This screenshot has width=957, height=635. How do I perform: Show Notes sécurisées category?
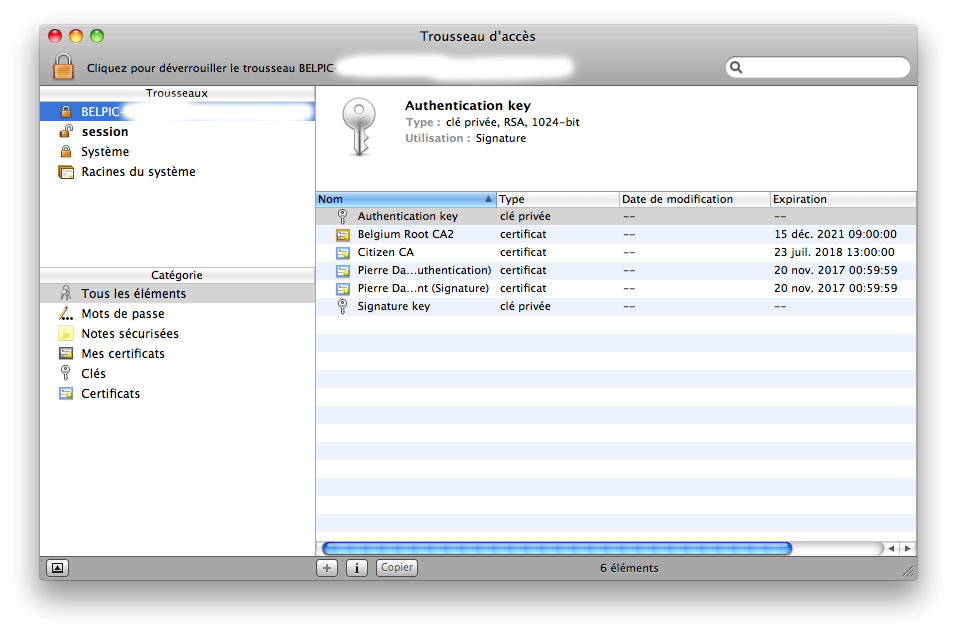(130, 333)
